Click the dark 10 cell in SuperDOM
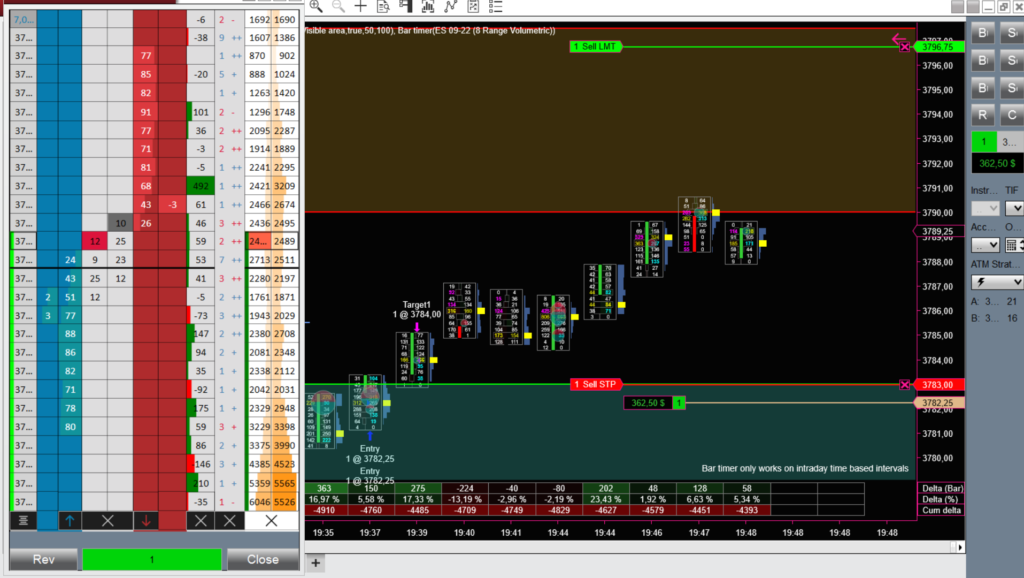Screen dimensions: 1024x578 point(120,223)
